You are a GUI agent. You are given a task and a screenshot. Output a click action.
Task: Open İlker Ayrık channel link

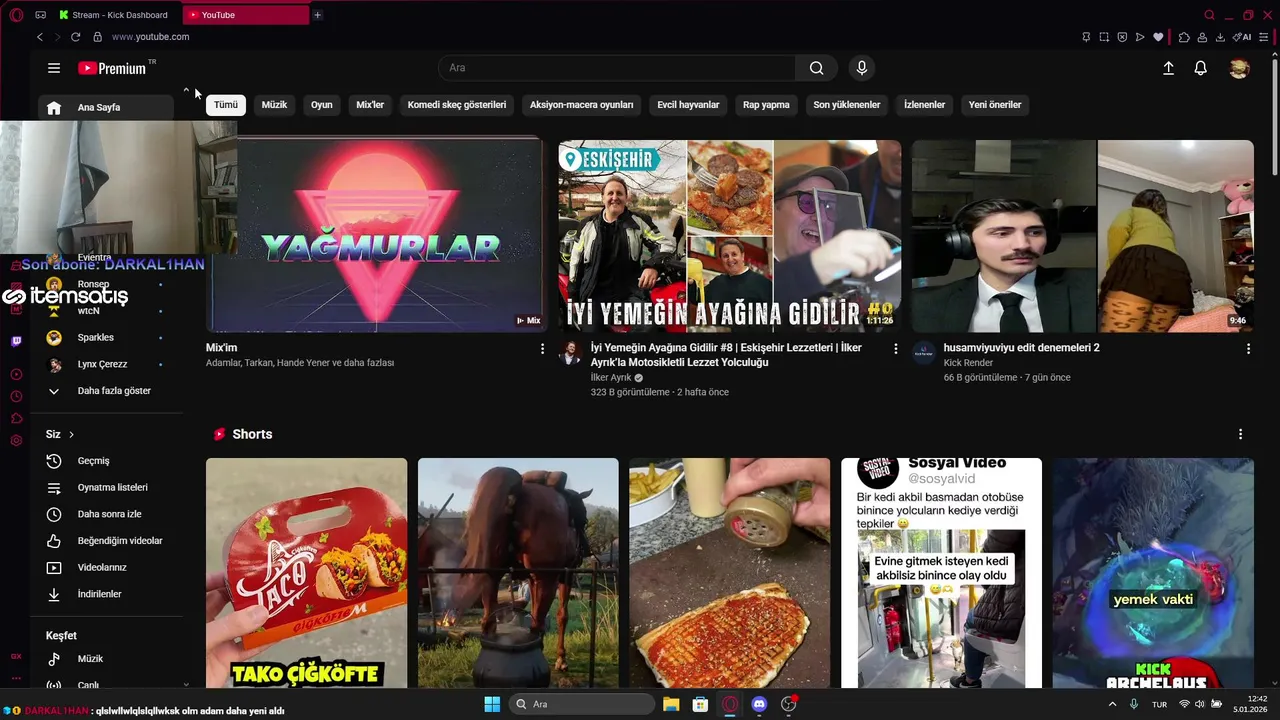pyautogui.click(x=611, y=378)
